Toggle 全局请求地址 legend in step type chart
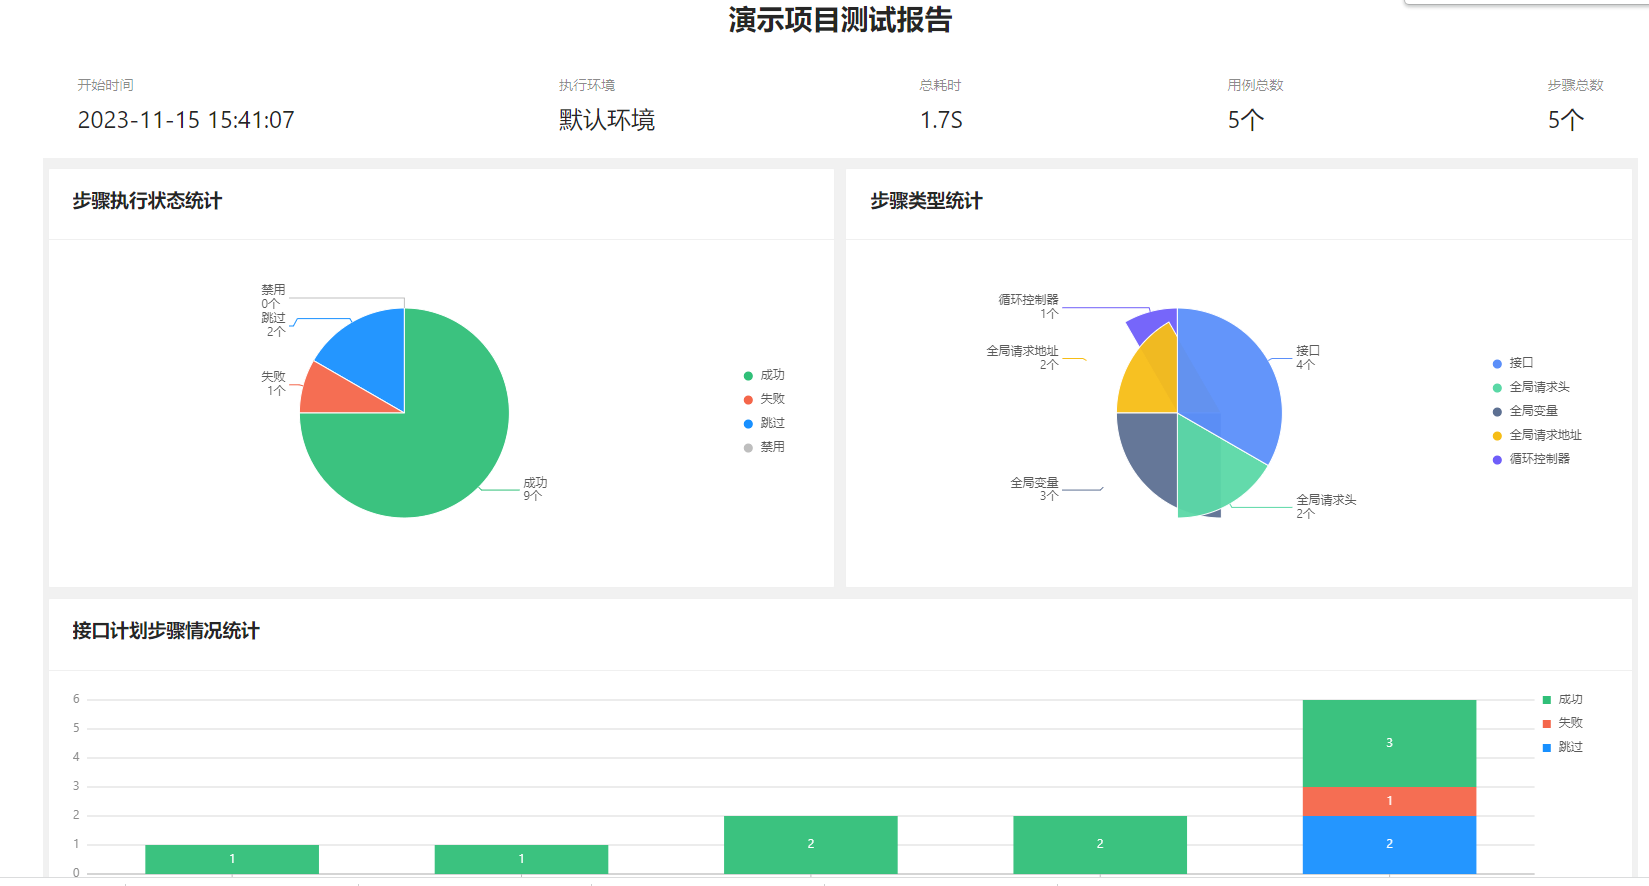The image size is (1649, 886). point(1537,435)
